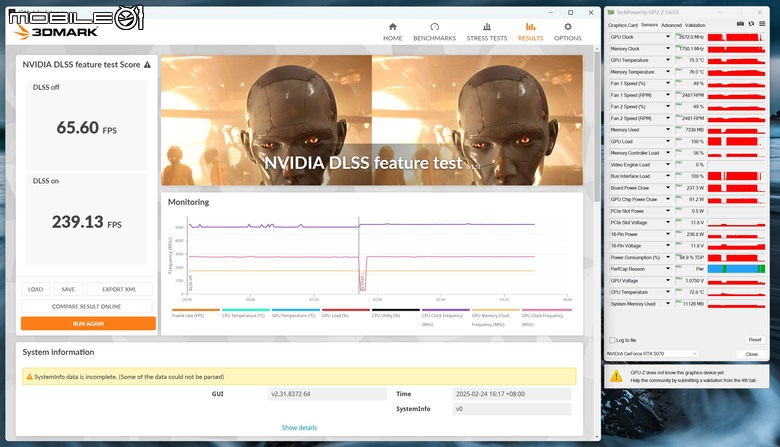This screenshot has width=780, height=447.
Task: Expand the Memory Clock sensor dropdown
Action: [668, 49]
